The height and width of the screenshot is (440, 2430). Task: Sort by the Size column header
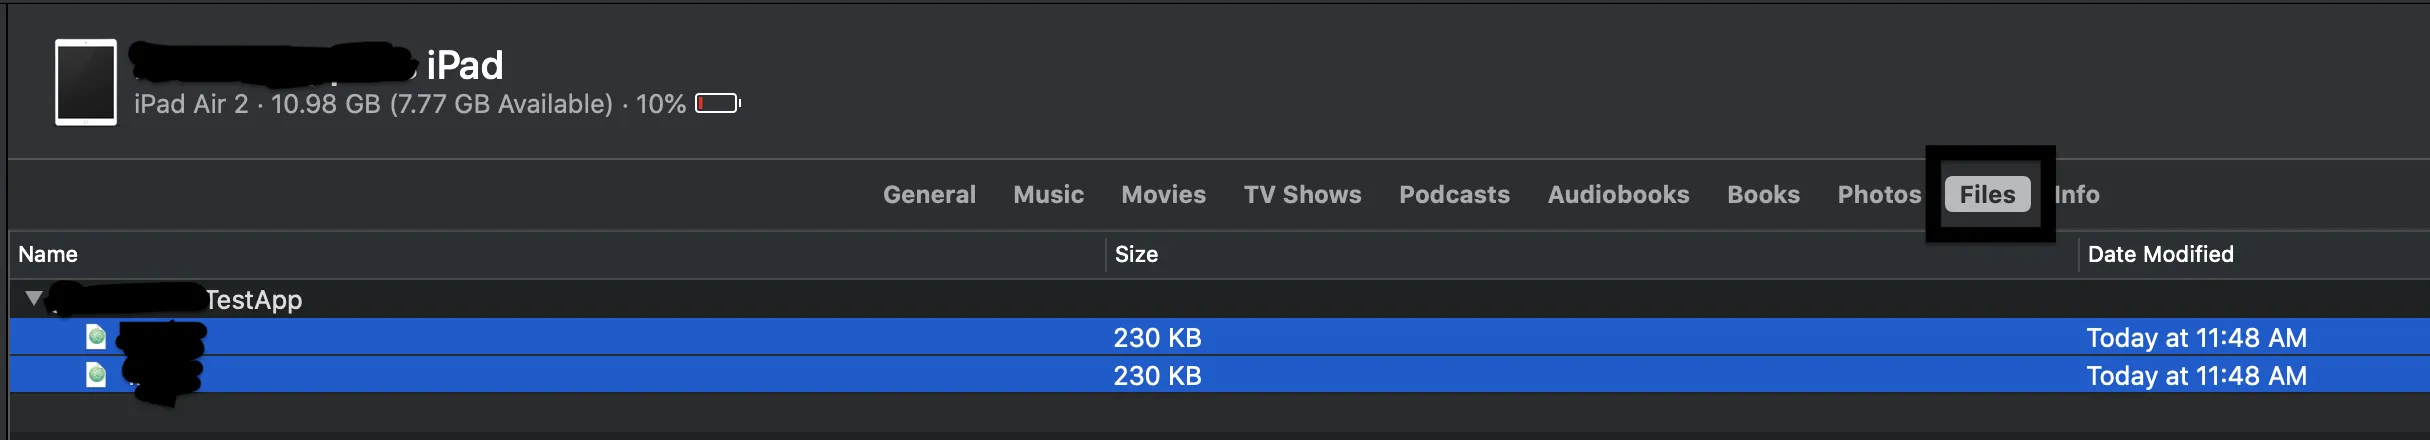[1136, 254]
